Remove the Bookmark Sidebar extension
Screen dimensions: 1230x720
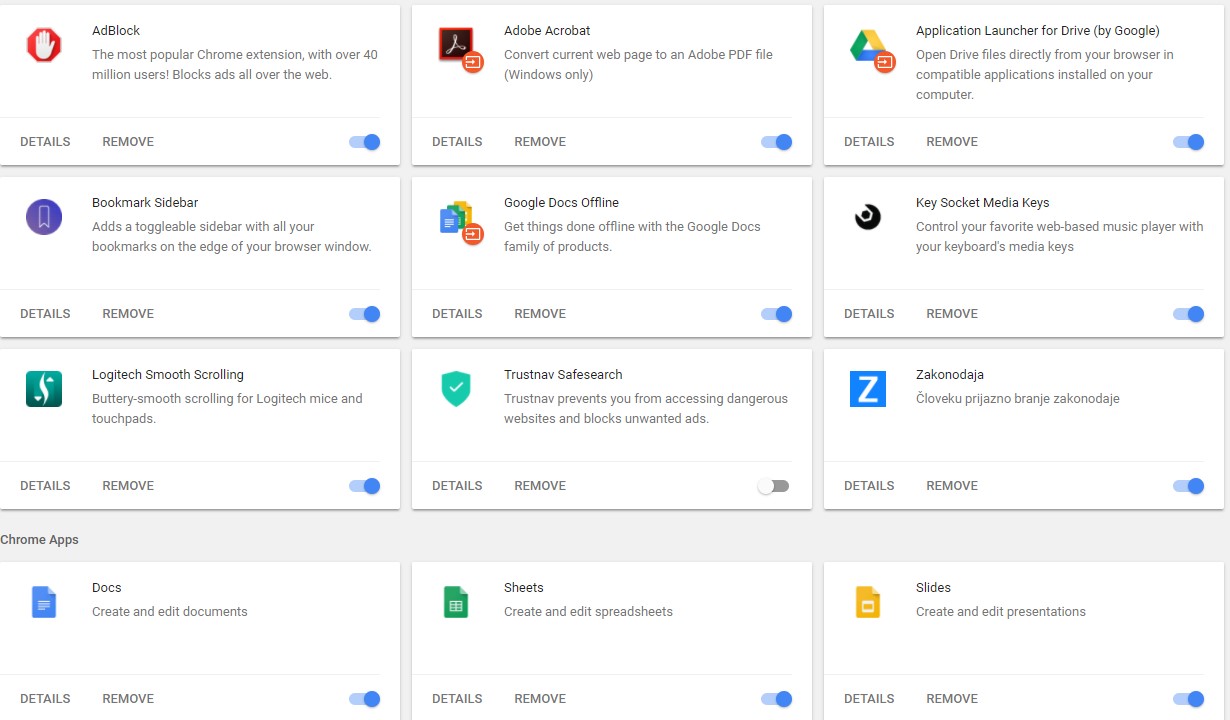[x=128, y=314]
